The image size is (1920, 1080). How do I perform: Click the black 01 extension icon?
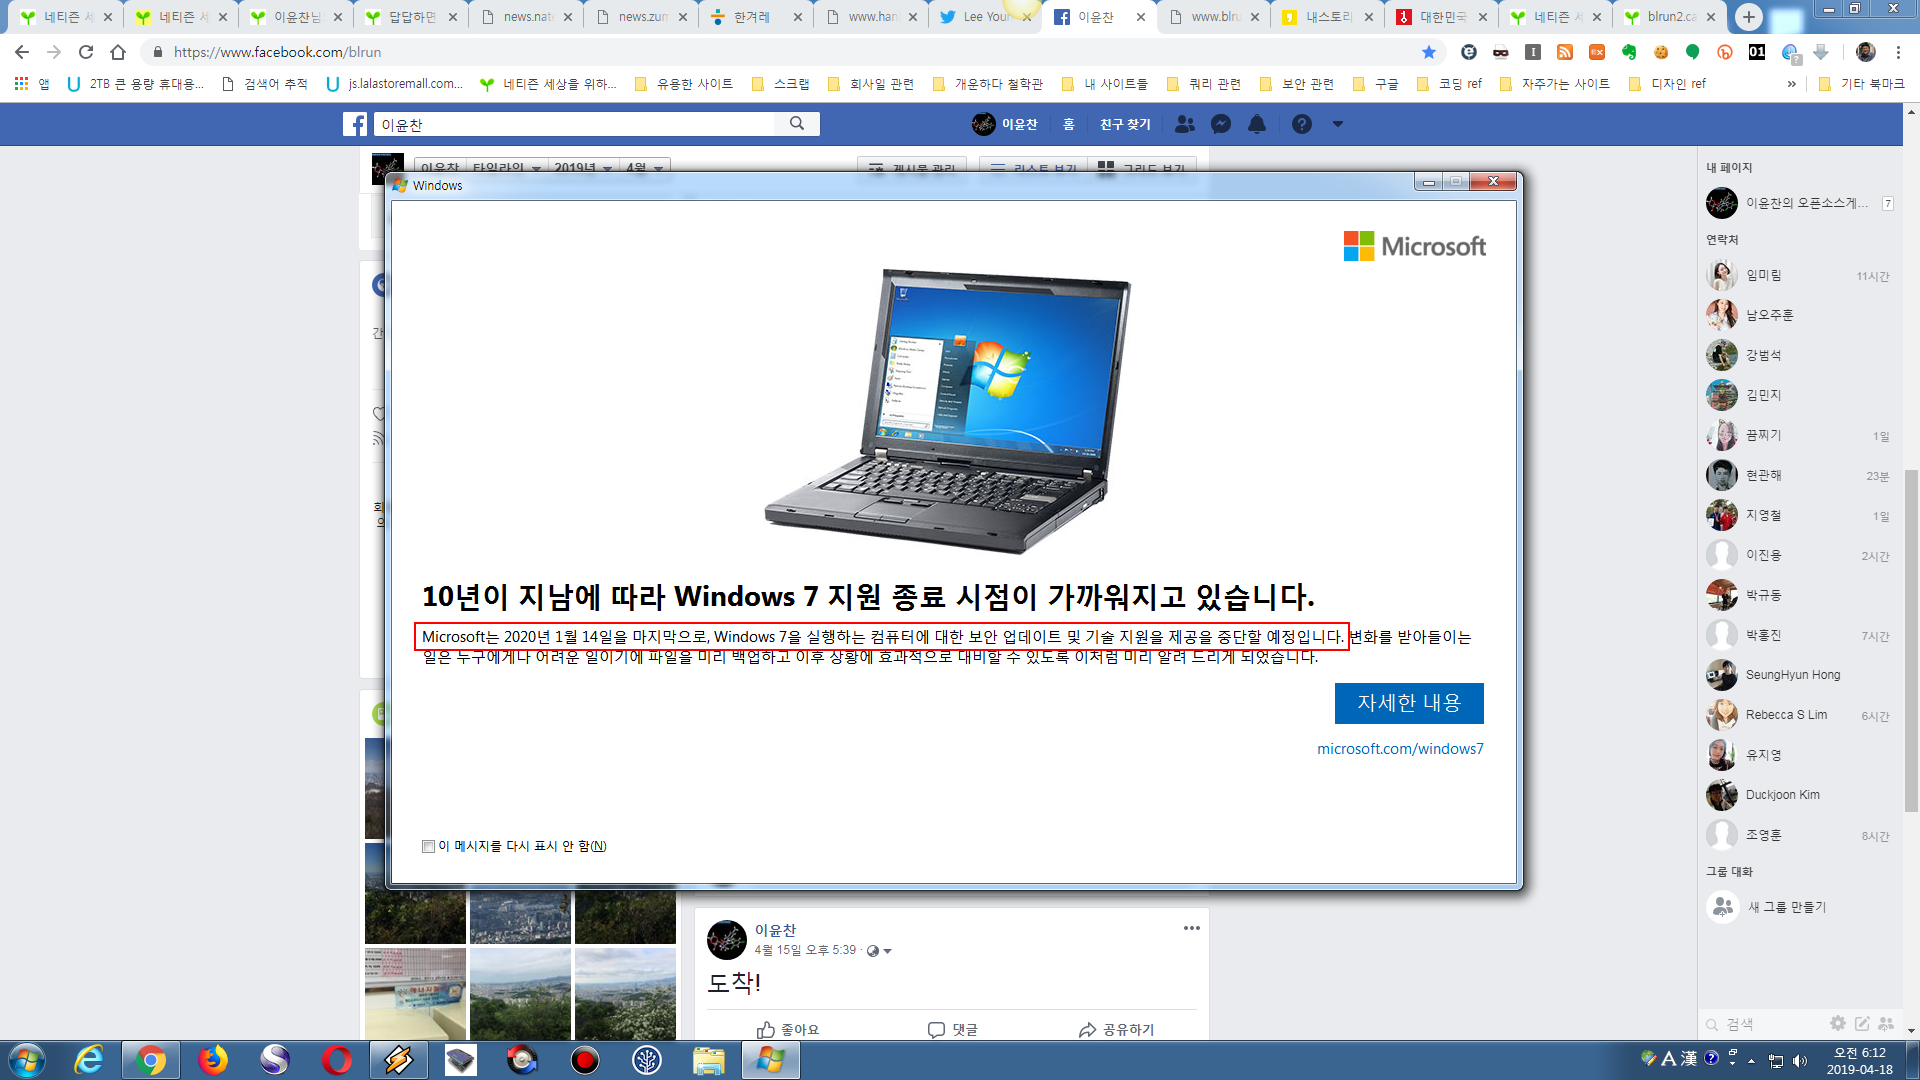tap(1757, 52)
